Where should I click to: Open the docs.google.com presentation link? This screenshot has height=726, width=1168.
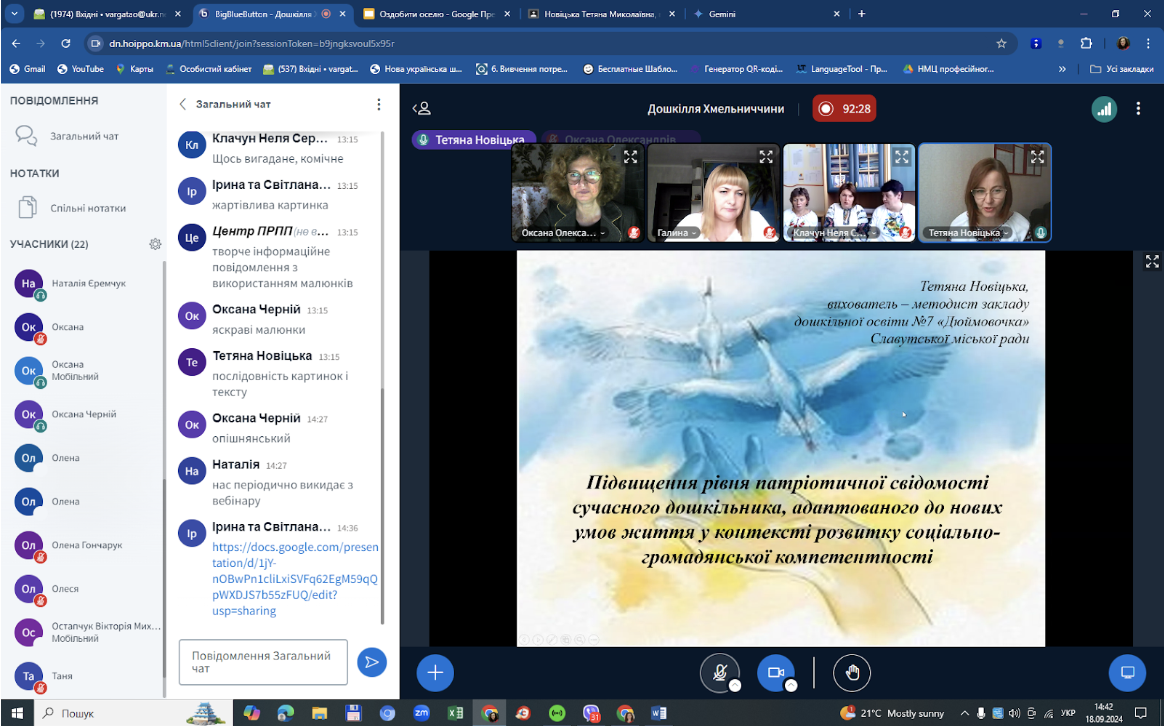[x=295, y=579]
